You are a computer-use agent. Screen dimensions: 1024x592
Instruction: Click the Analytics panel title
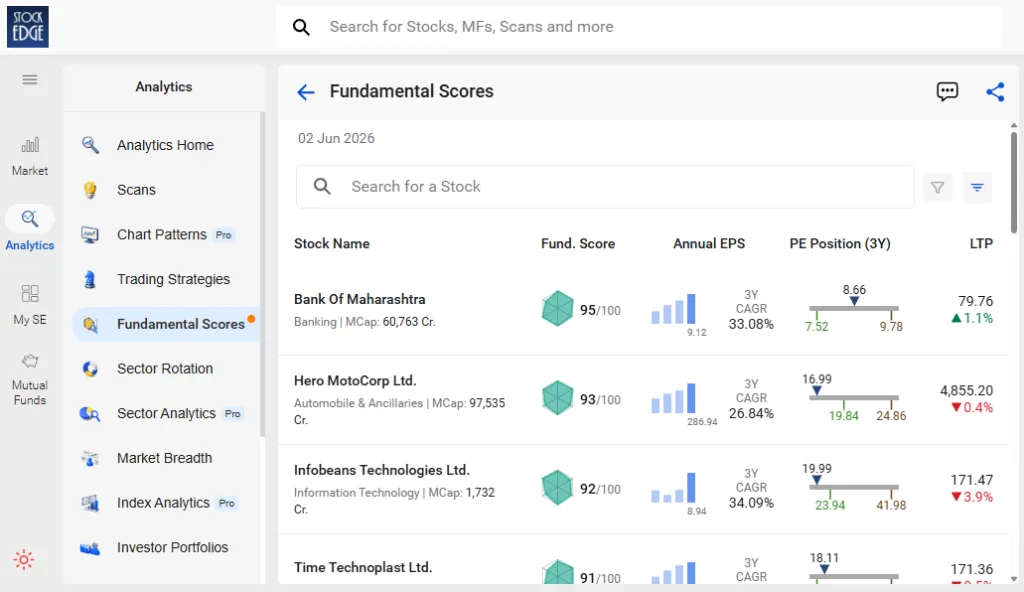coord(164,87)
